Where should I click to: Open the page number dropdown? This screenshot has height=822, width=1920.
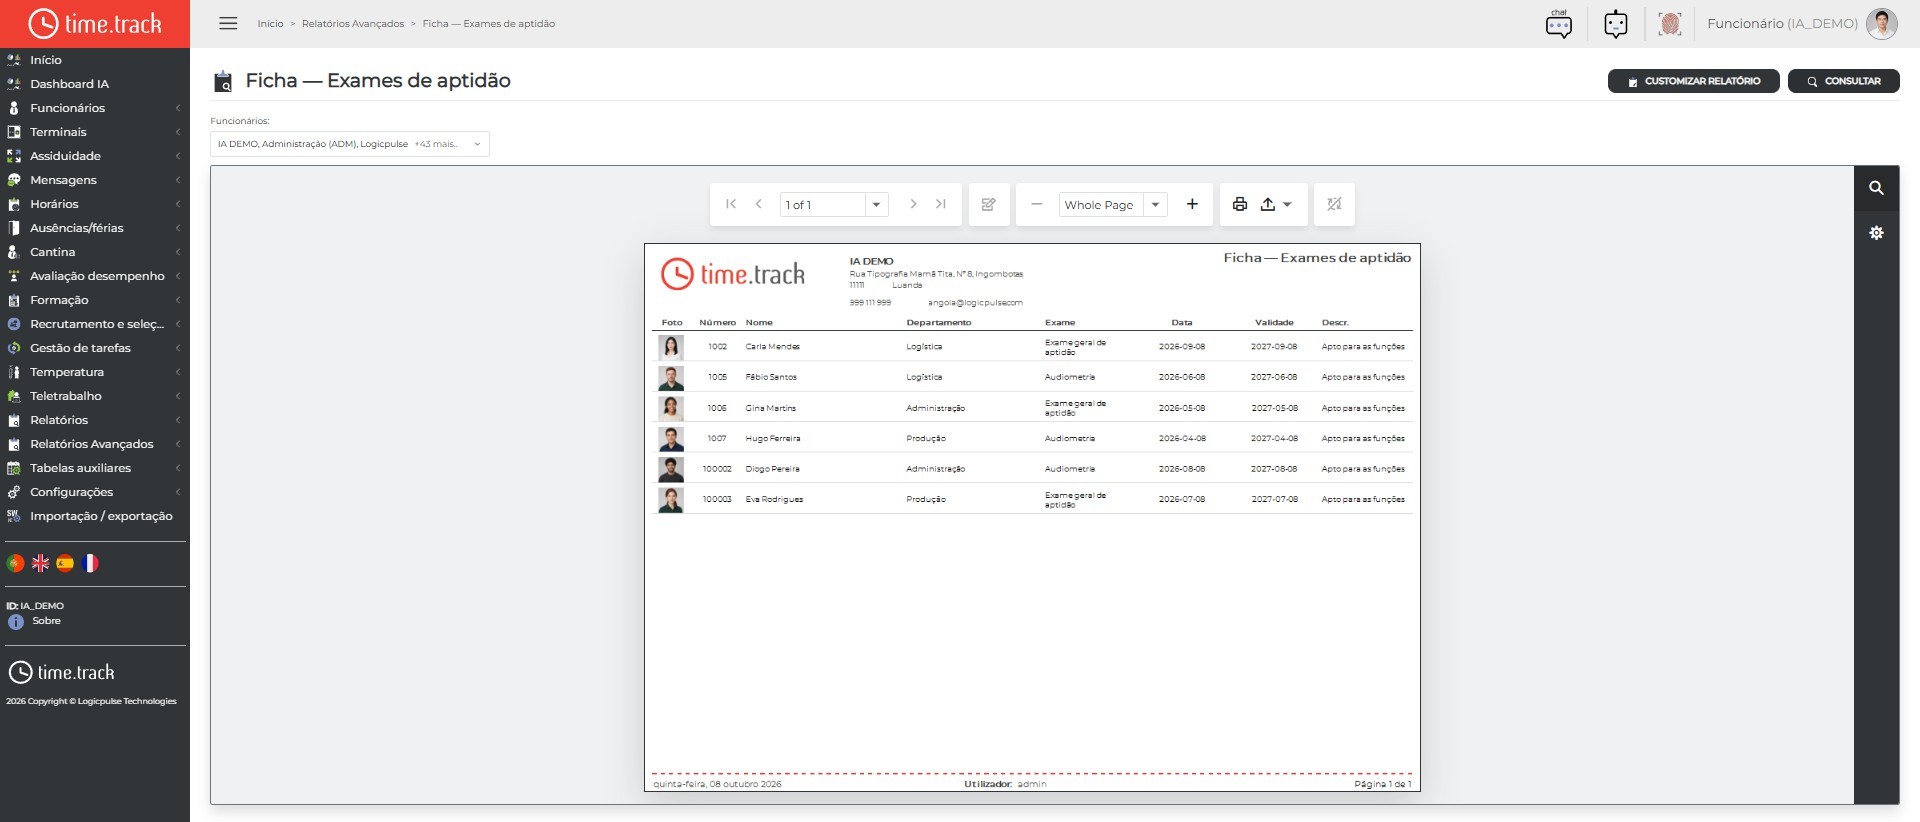pyautogui.click(x=876, y=204)
